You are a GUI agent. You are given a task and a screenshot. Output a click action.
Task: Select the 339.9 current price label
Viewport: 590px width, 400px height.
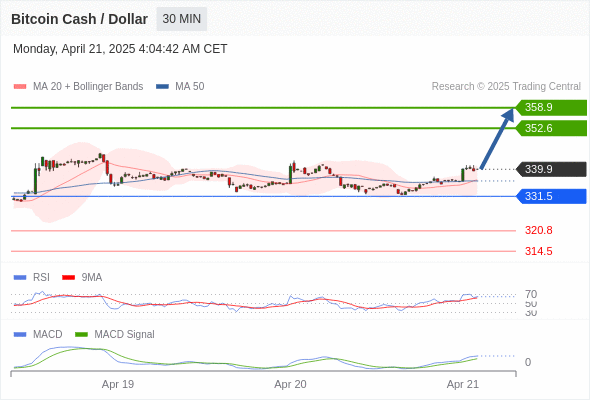pos(551,169)
